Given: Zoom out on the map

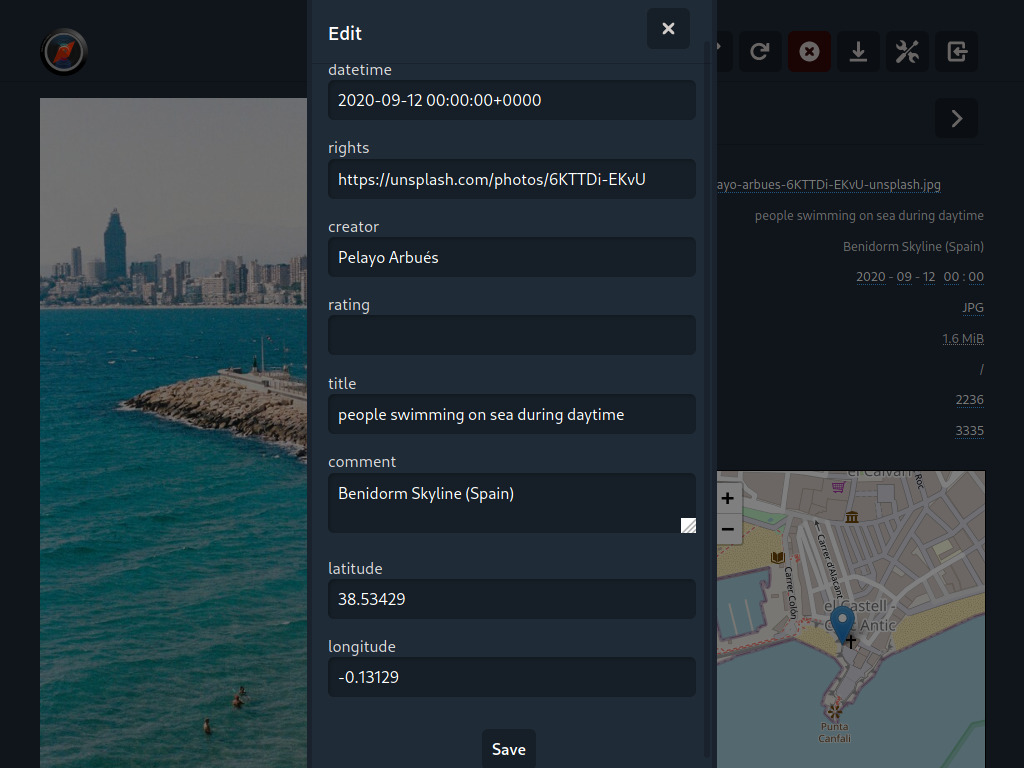Looking at the screenshot, I should pos(728,529).
